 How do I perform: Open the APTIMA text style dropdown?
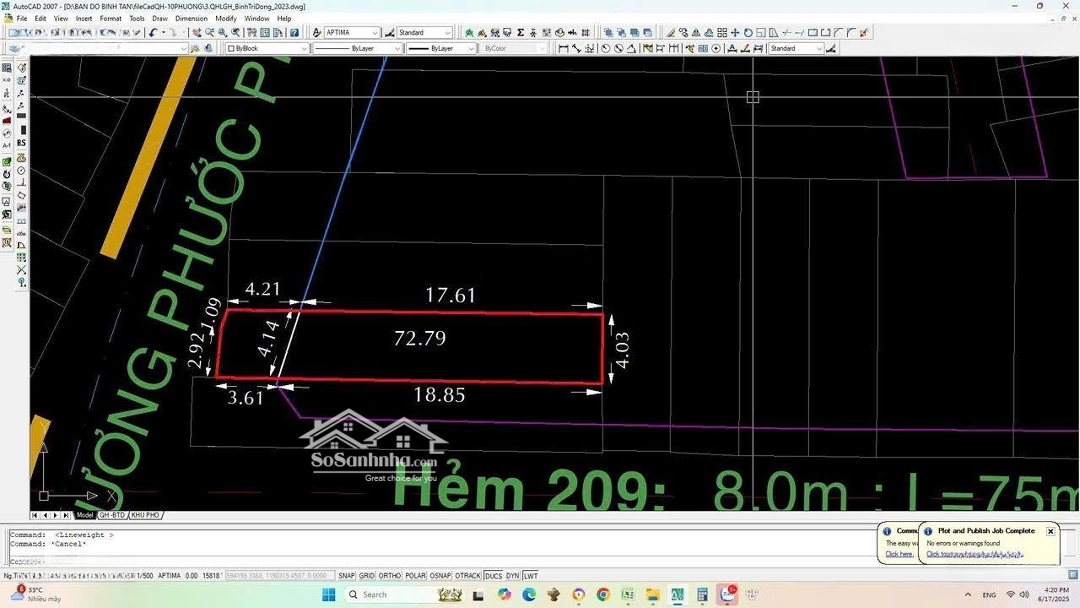tap(352, 33)
